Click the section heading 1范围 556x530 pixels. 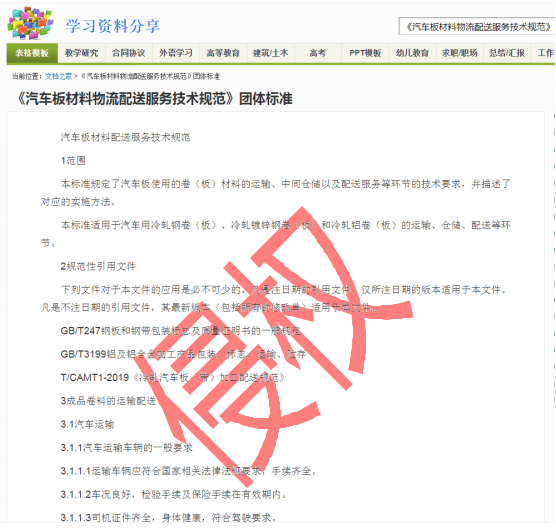(73, 161)
